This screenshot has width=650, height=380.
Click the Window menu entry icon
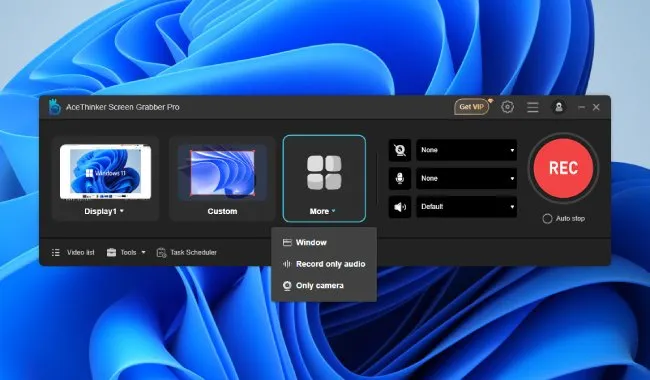287,242
